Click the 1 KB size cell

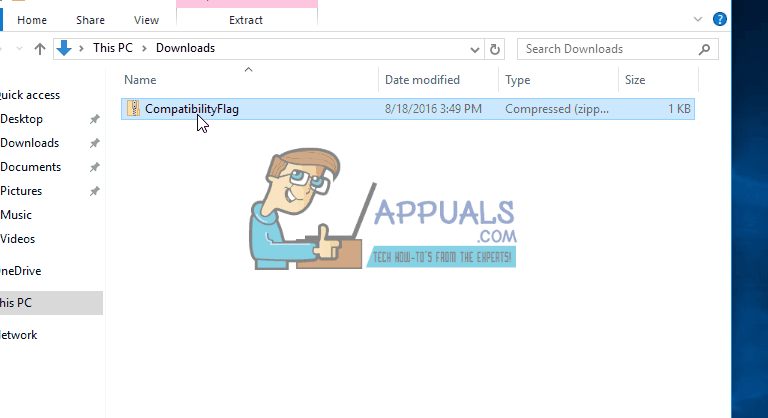679,109
